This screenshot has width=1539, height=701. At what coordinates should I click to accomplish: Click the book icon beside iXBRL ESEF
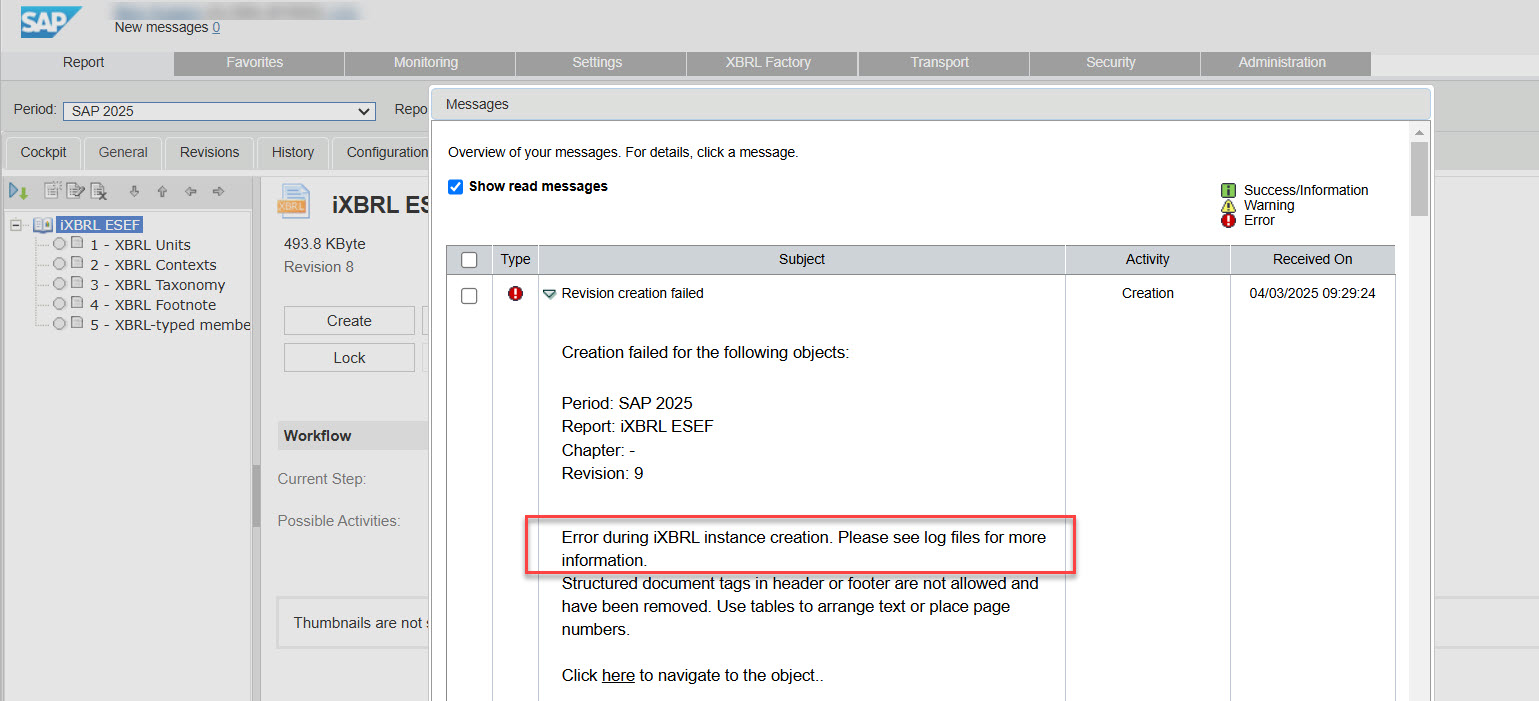click(43, 225)
